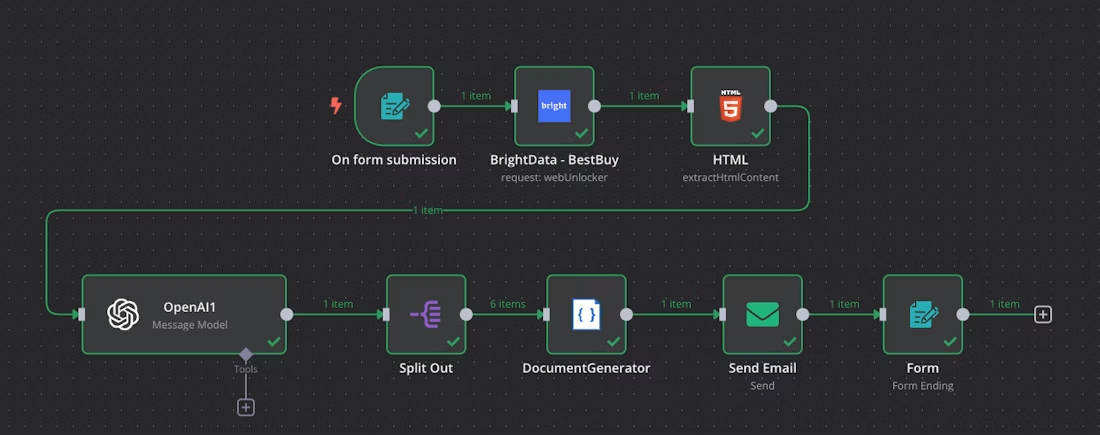Click "1 item" label between Send Email and Form
Image resolution: width=1100 pixels, height=435 pixels.
pos(844,304)
